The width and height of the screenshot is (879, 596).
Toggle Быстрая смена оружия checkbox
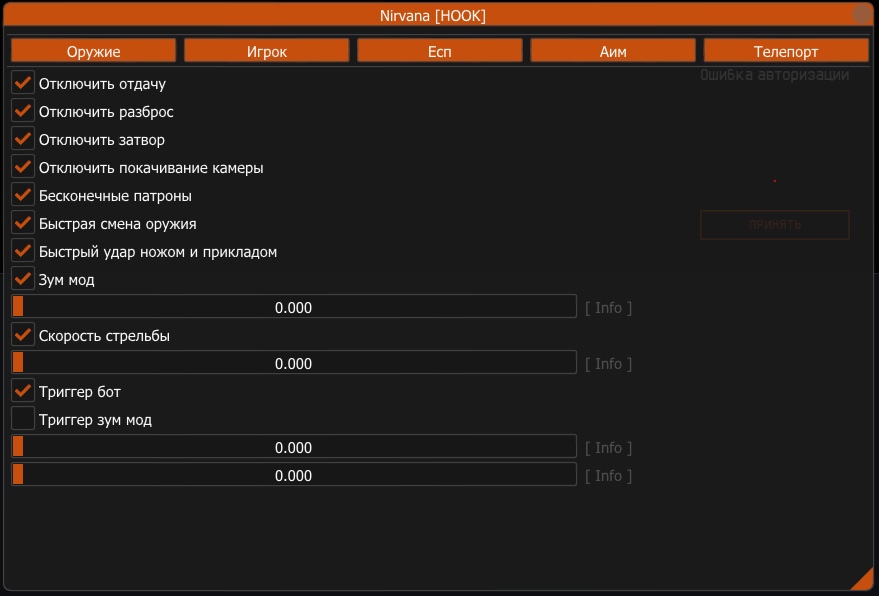23,223
